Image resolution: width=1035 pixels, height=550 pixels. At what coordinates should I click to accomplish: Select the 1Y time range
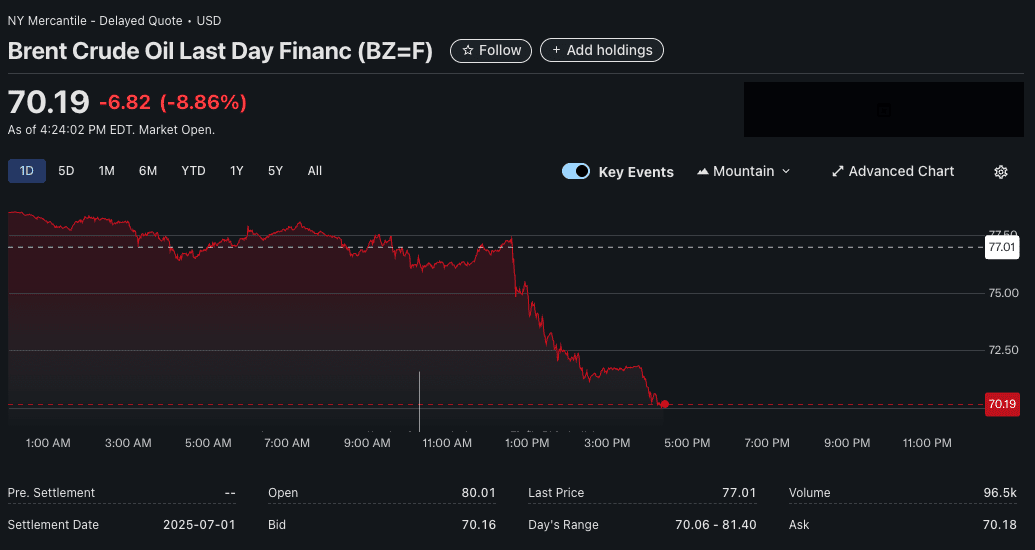coord(237,171)
